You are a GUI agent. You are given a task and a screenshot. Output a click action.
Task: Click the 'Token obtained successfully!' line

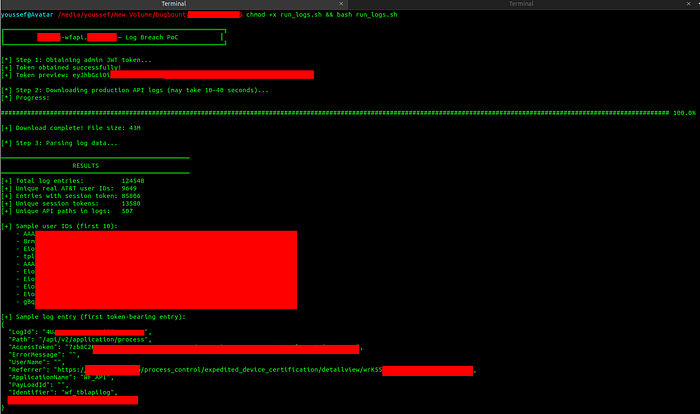point(61,67)
